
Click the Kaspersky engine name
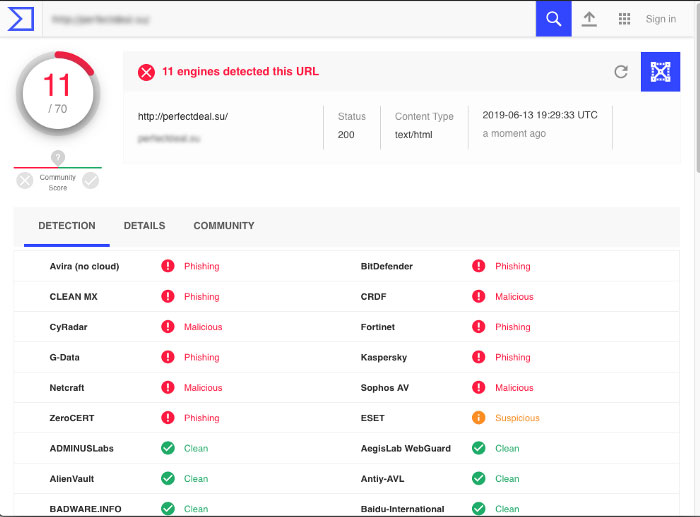coord(384,358)
